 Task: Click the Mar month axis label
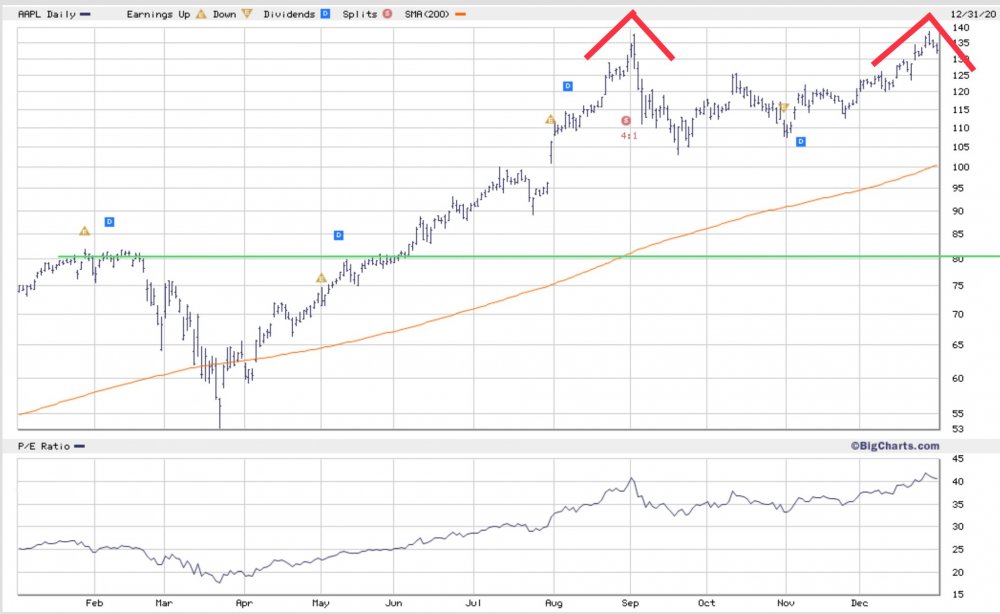click(164, 603)
